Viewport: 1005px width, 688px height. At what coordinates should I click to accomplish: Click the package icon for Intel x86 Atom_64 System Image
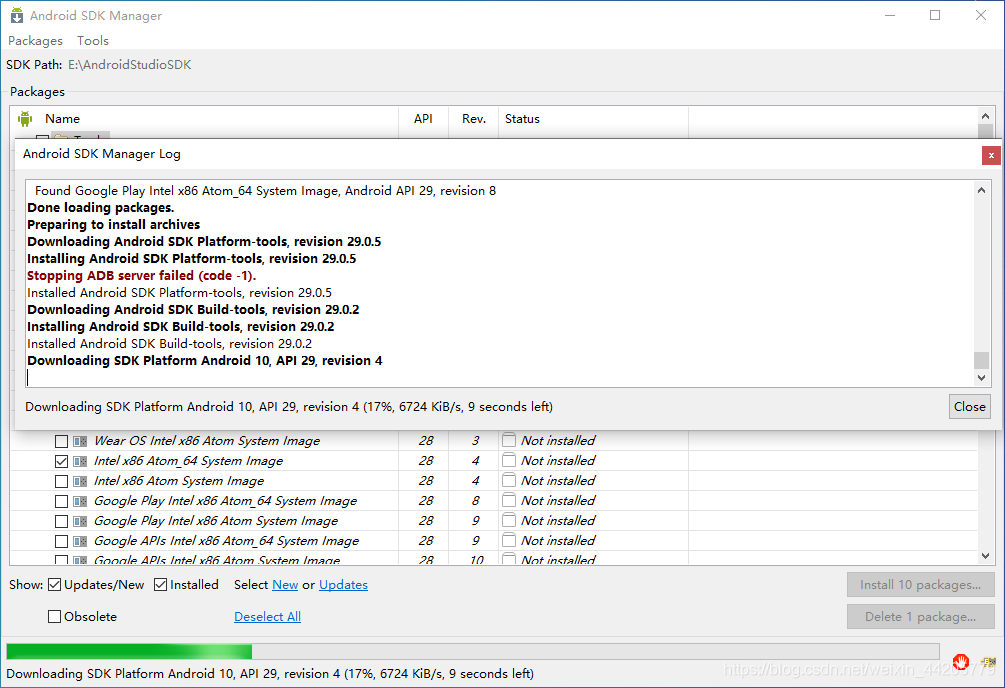pyautogui.click(x=80, y=461)
